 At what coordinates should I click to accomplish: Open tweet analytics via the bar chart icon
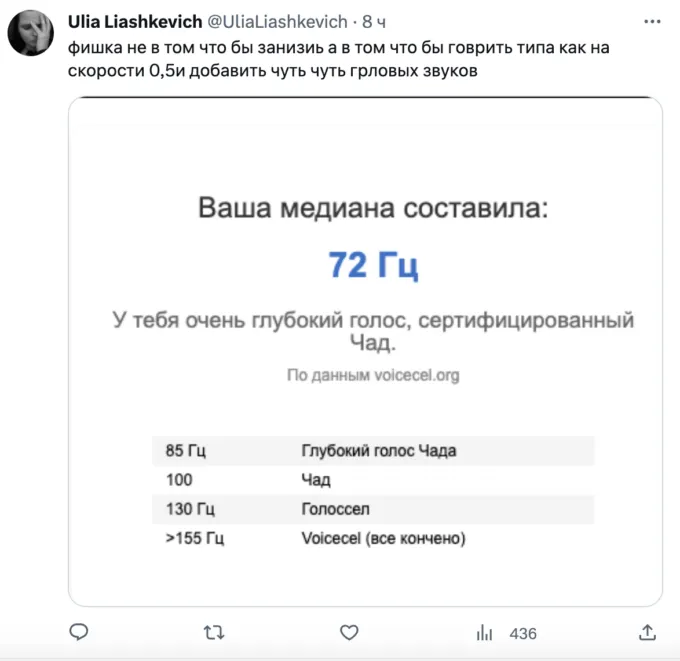[485, 633]
